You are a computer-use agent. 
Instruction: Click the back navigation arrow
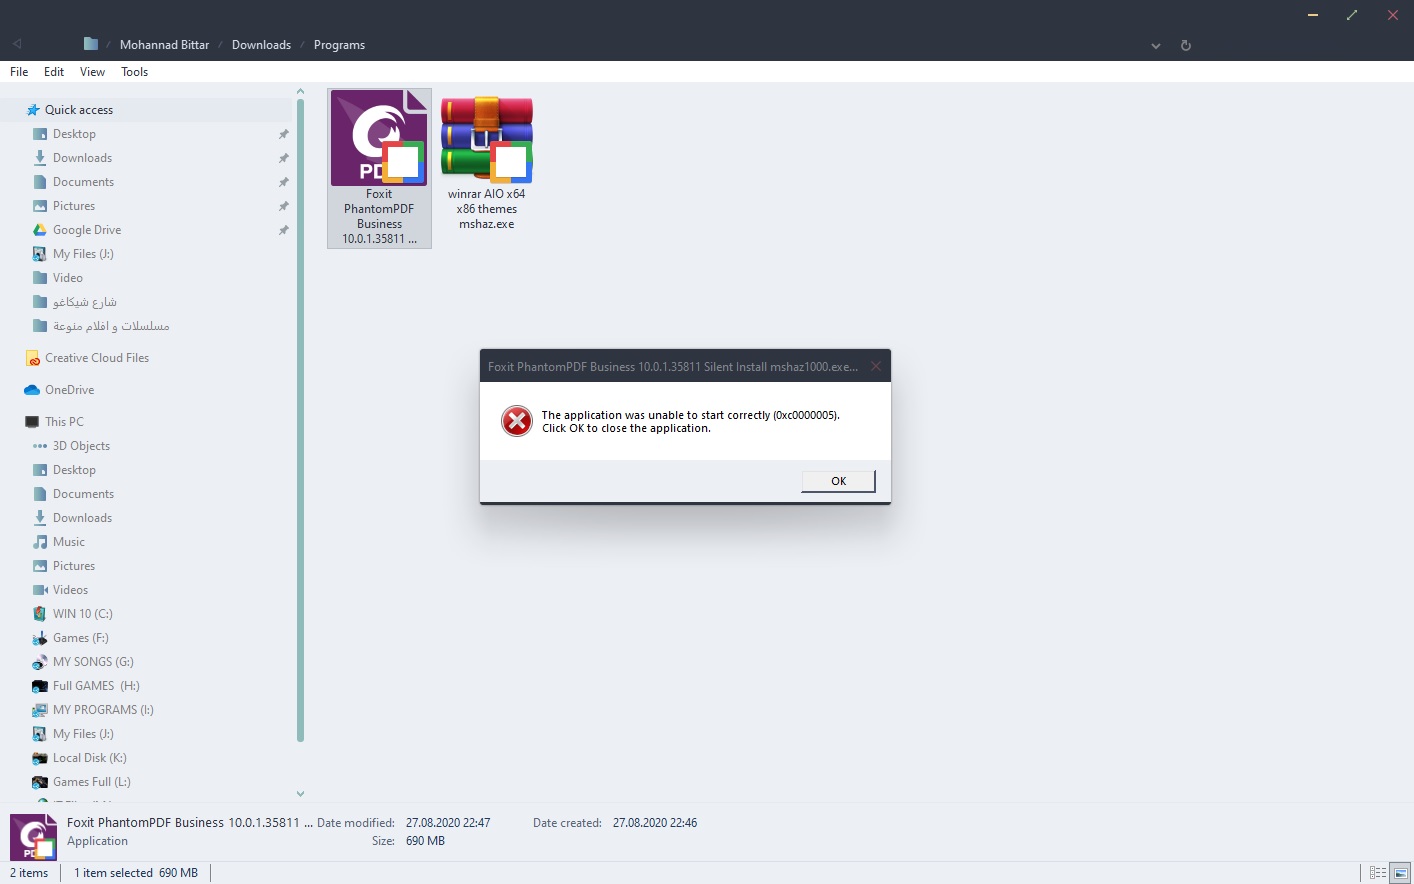click(17, 44)
